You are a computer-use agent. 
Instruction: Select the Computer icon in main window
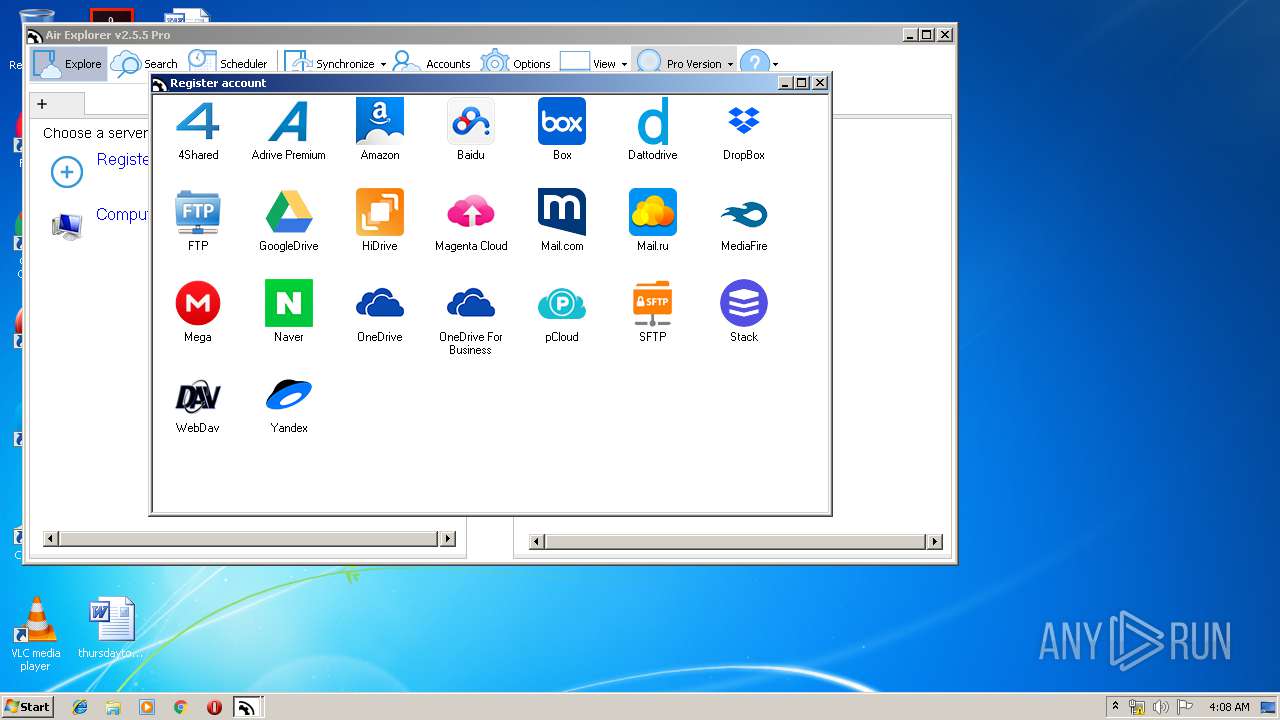coord(67,226)
